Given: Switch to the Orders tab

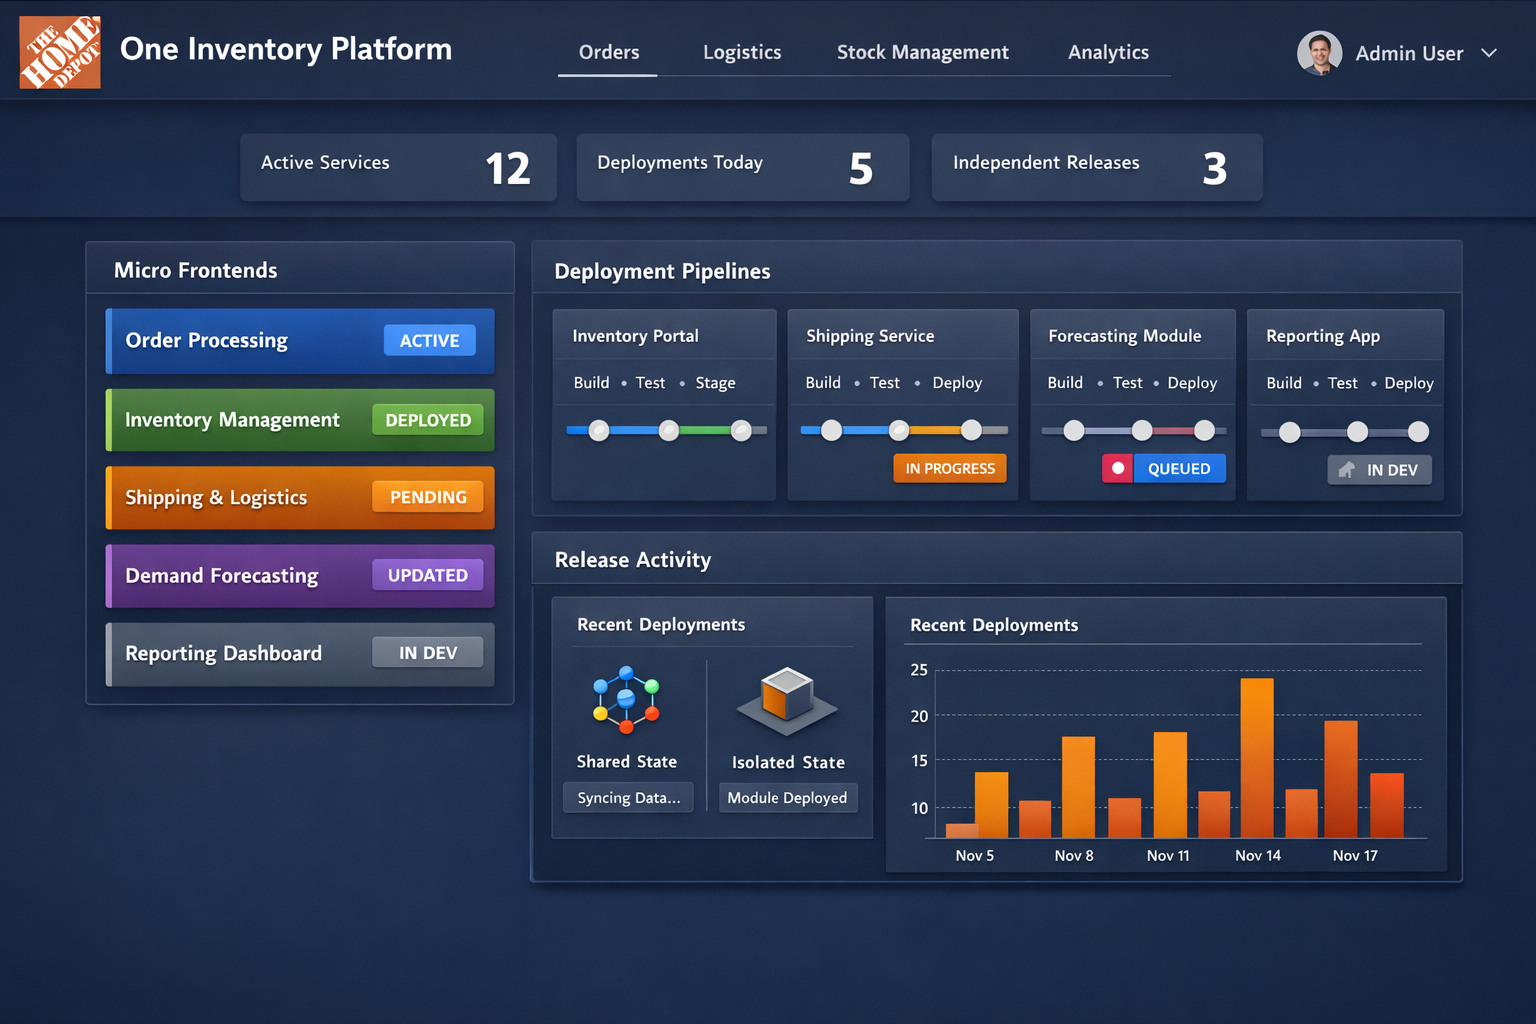Looking at the screenshot, I should coord(608,52).
